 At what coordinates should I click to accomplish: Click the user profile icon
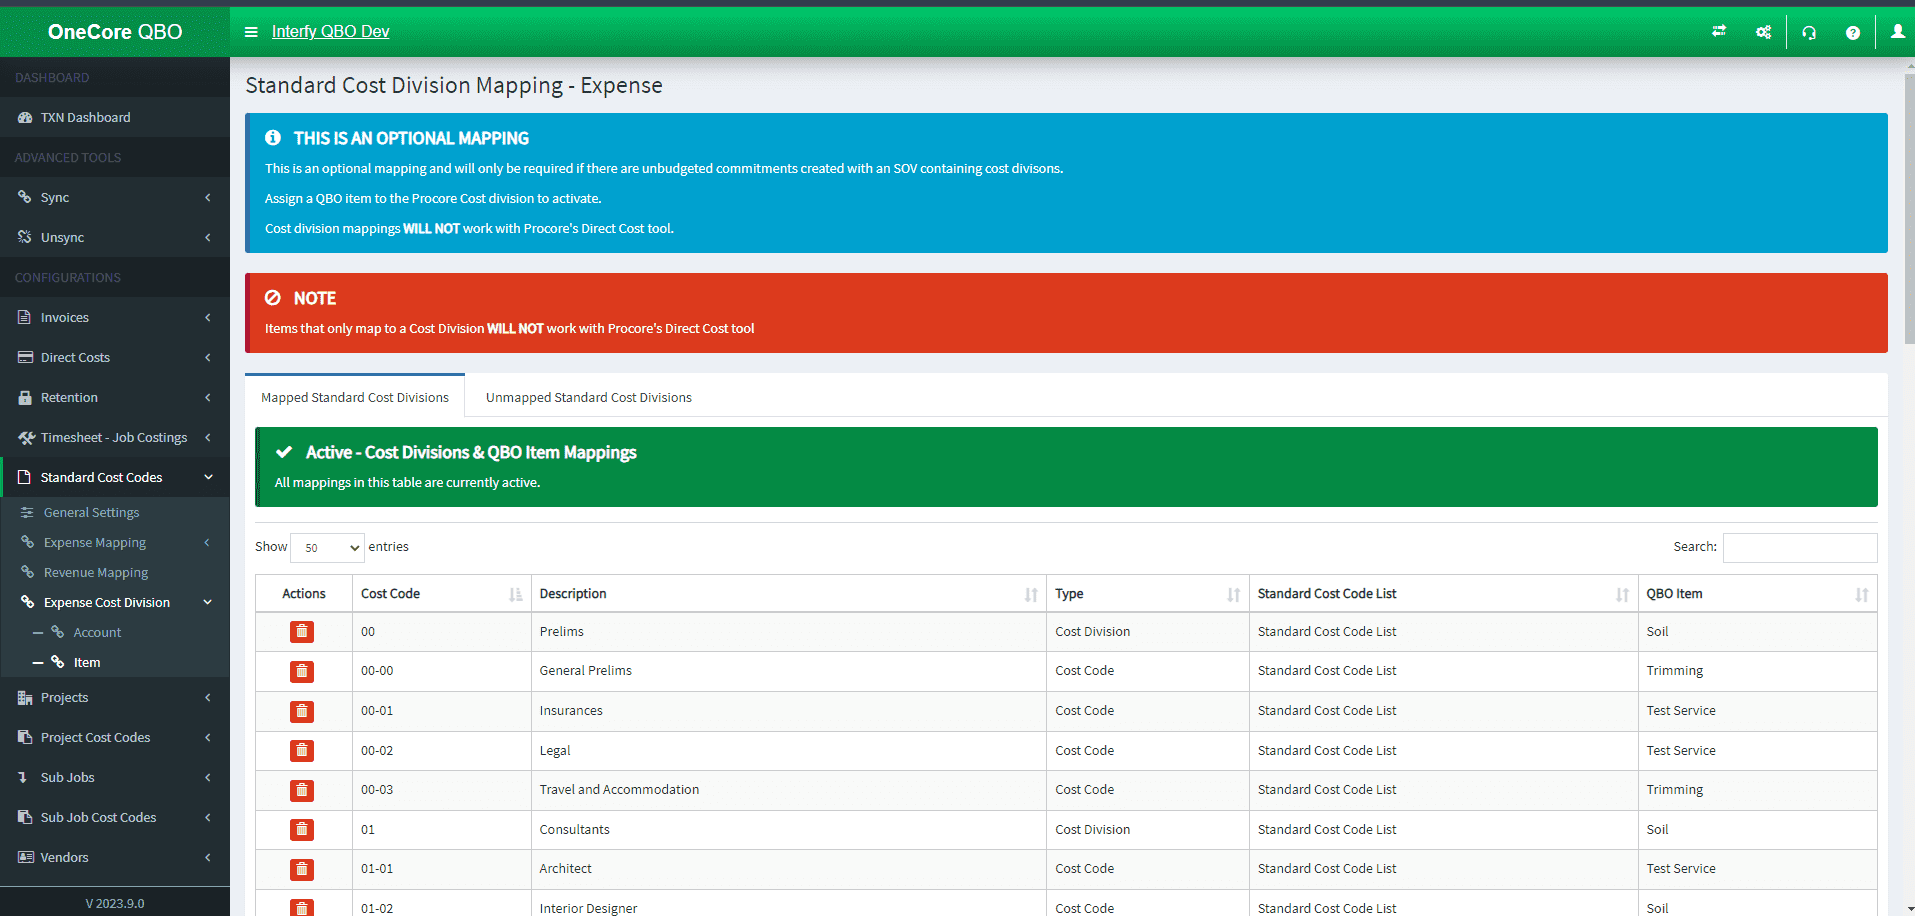[x=1897, y=32]
